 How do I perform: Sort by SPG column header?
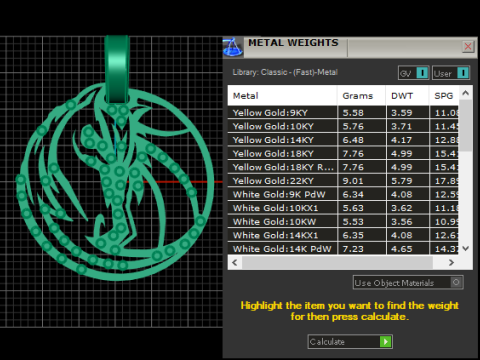[444, 96]
